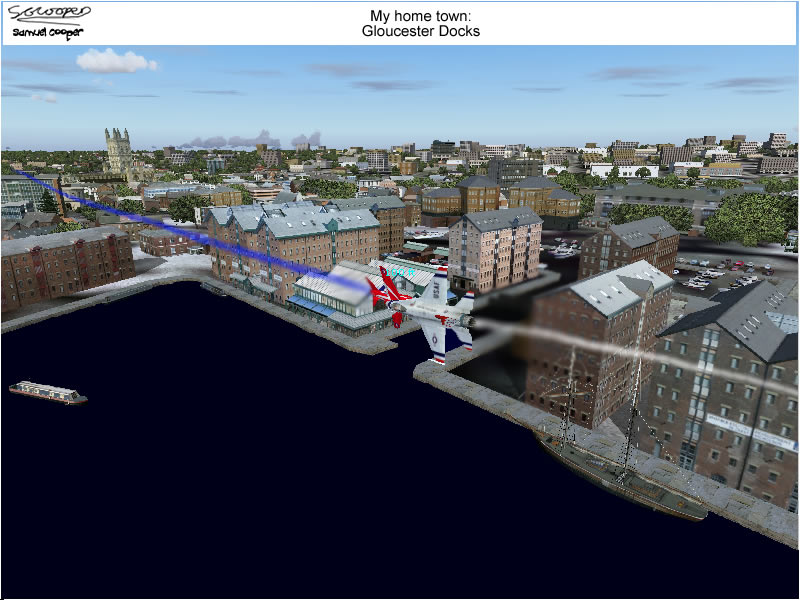This screenshot has width=800, height=600.
Task: Click the Scooper signature logo
Action: [x=48, y=14]
